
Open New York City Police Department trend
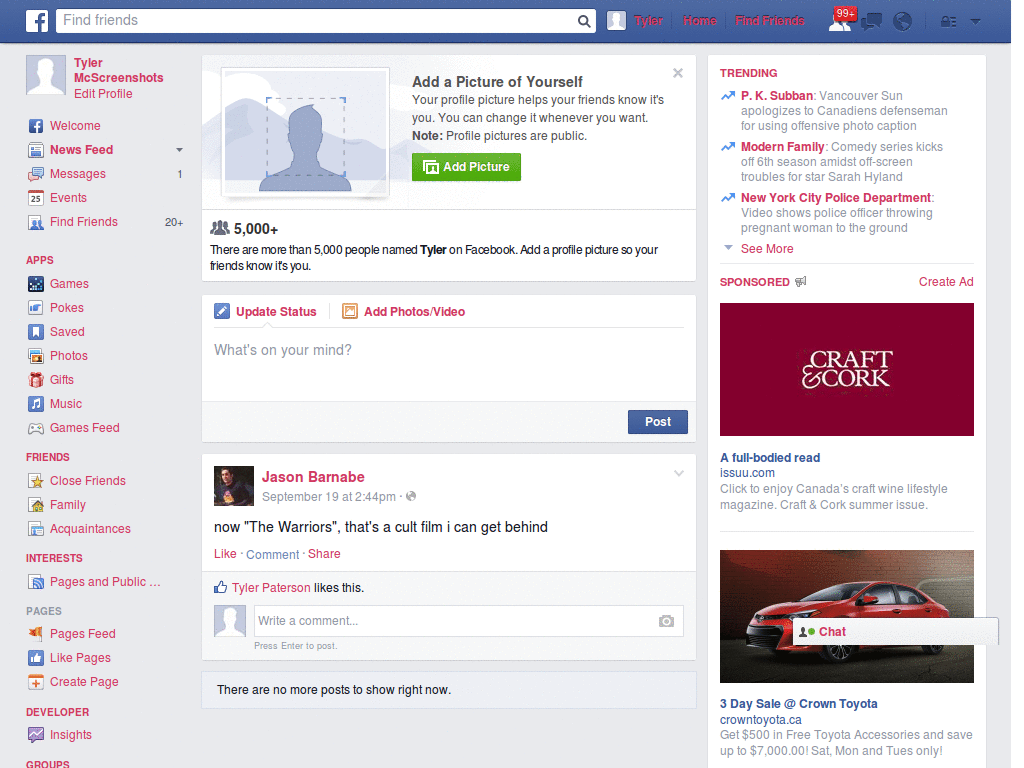836,198
